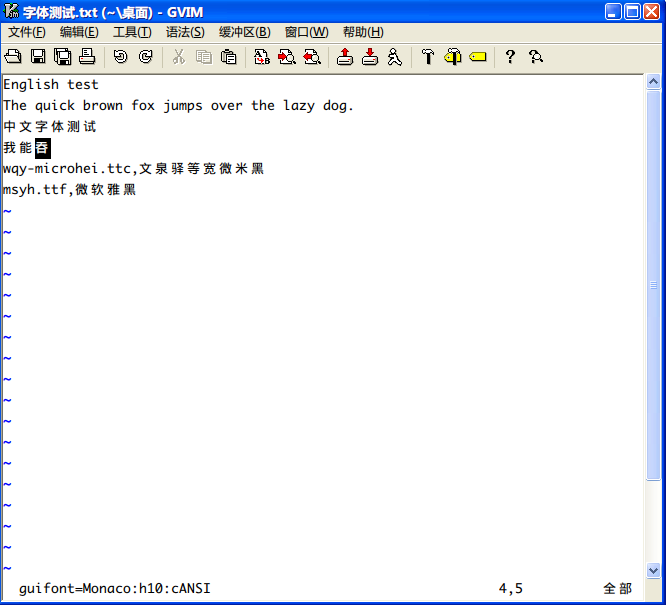The height and width of the screenshot is (605, 666).
Task: Click the line '中文字体测试'
Action: tap(50, 127)
